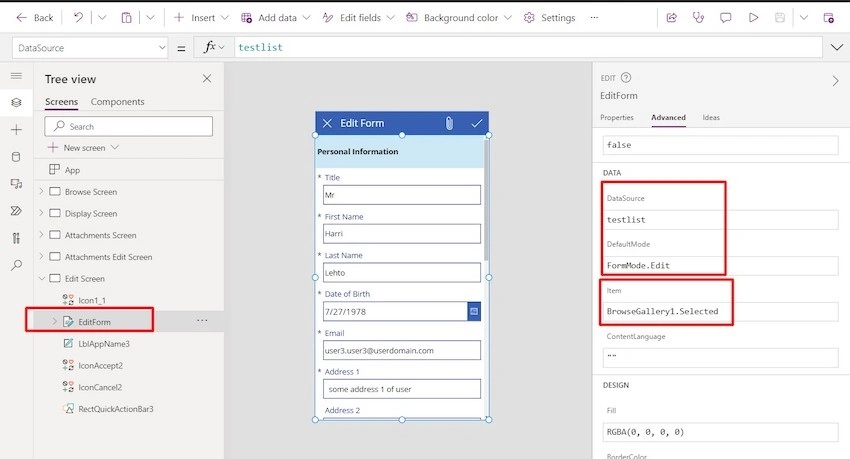
Task: Open the save options dropdown arrow
Action: 804,18
